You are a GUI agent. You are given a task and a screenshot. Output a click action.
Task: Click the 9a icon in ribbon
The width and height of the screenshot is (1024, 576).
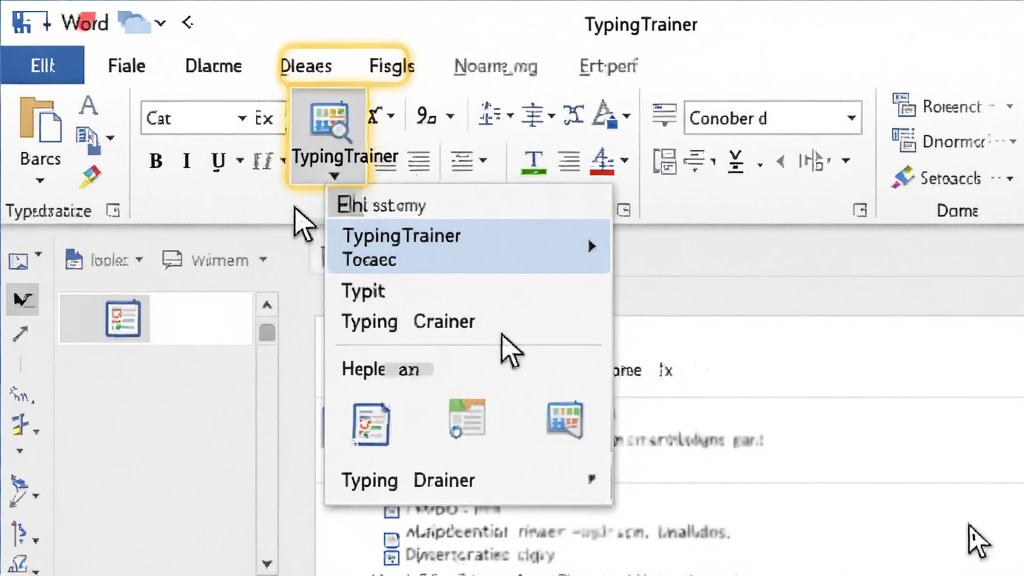click(x=426, y=116)
